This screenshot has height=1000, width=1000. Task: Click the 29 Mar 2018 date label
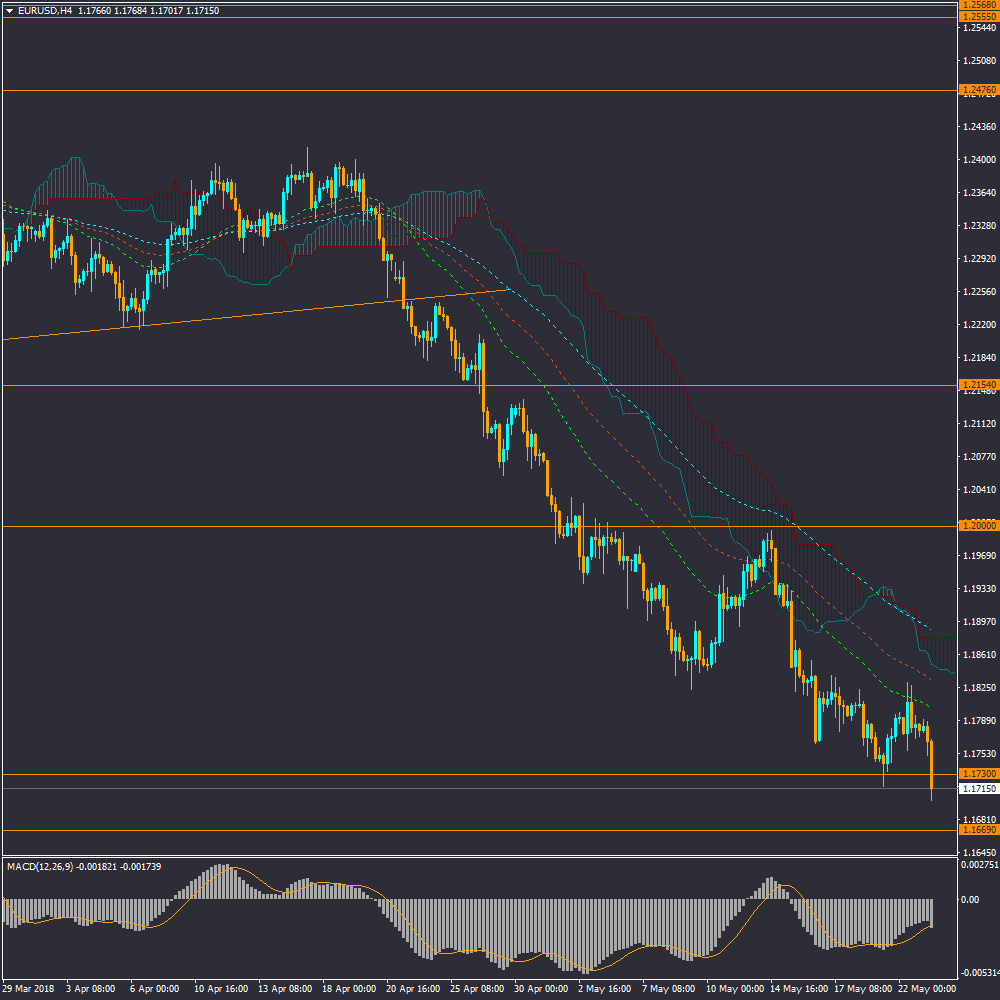[27, 988]
